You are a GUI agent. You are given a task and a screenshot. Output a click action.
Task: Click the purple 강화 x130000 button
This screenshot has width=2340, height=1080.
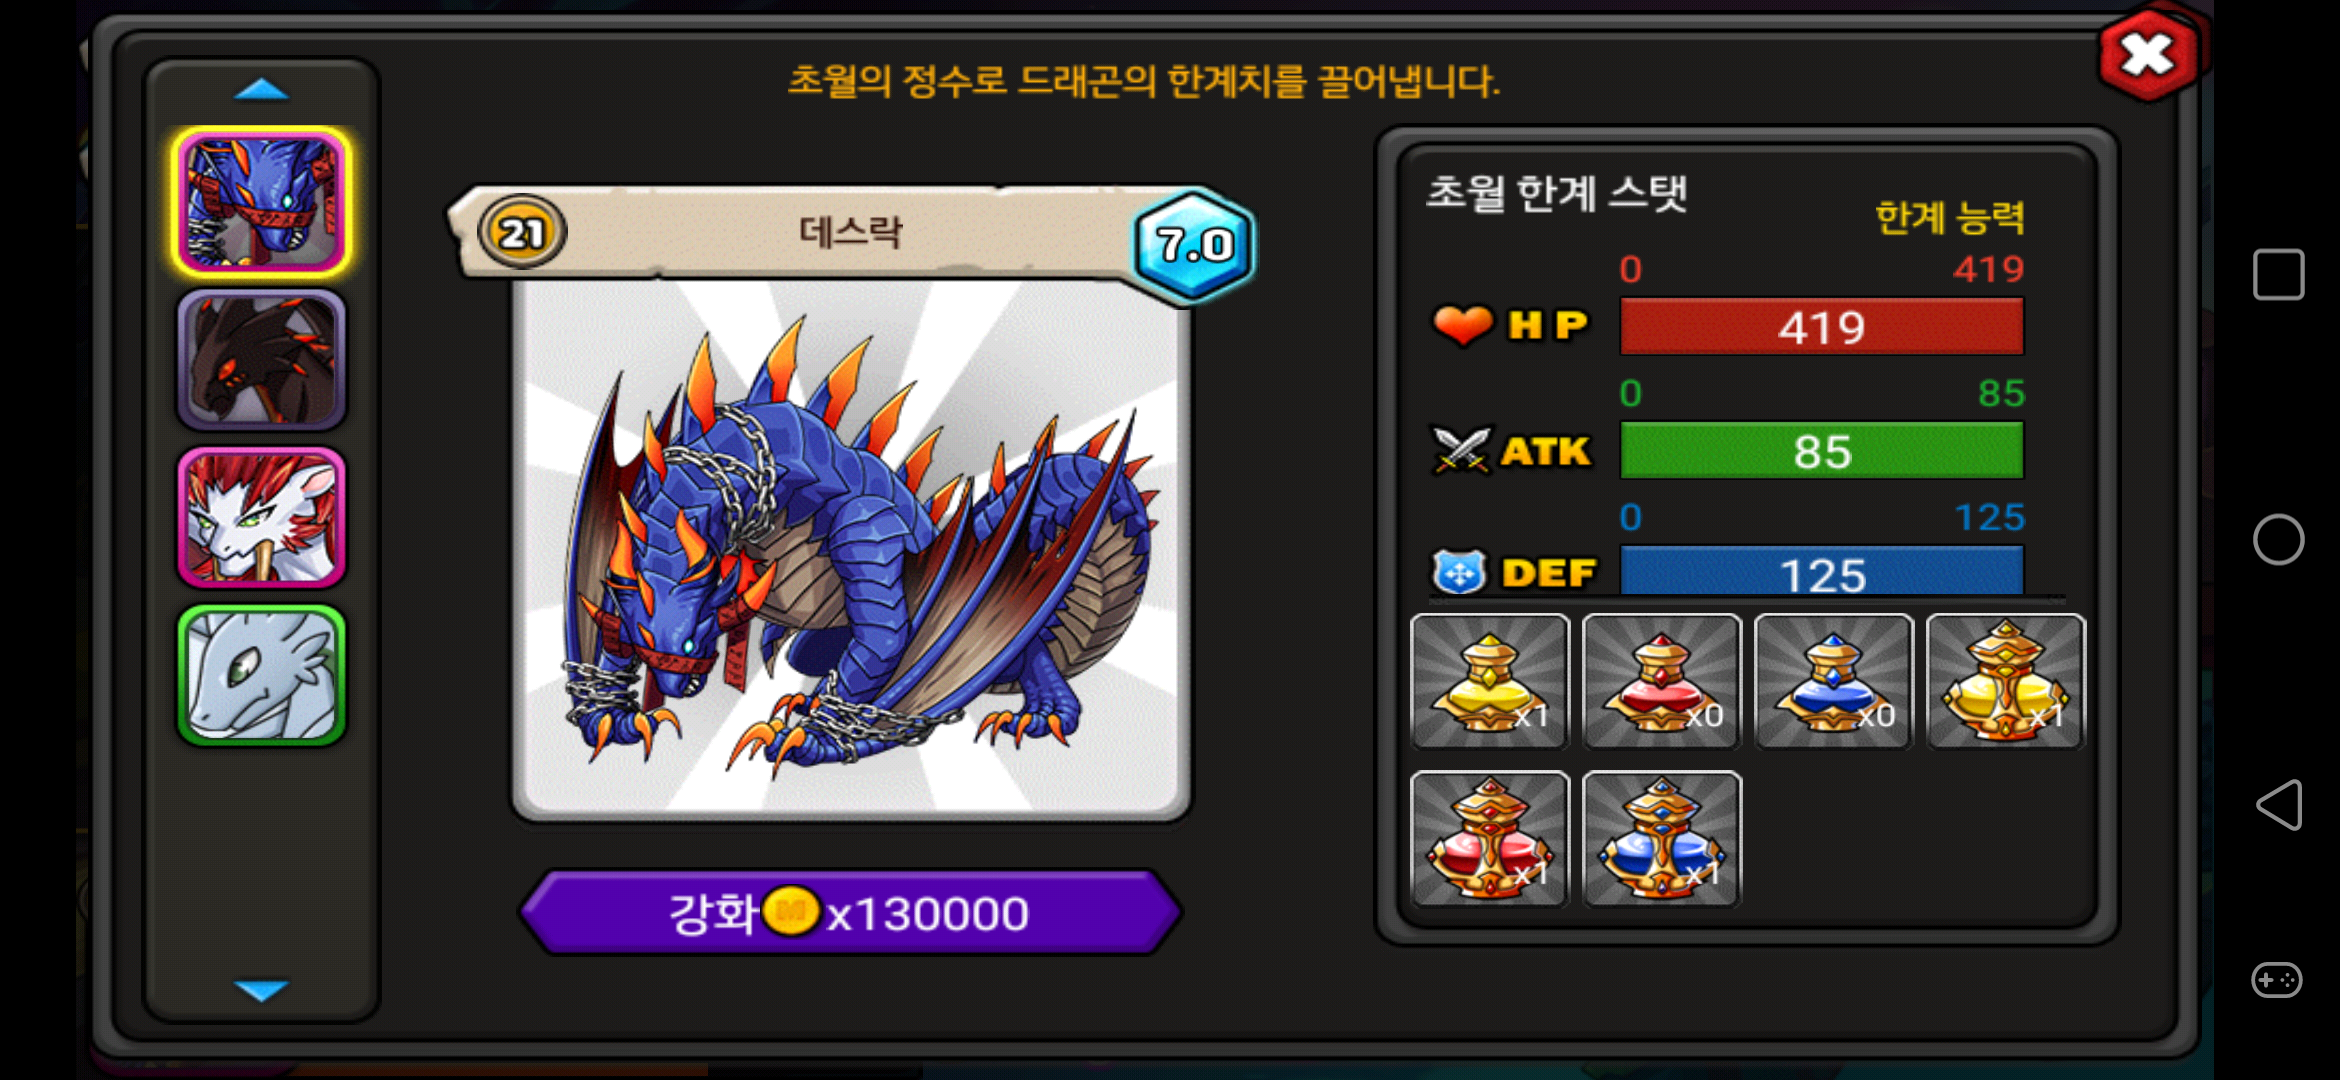tap(850, 913)
